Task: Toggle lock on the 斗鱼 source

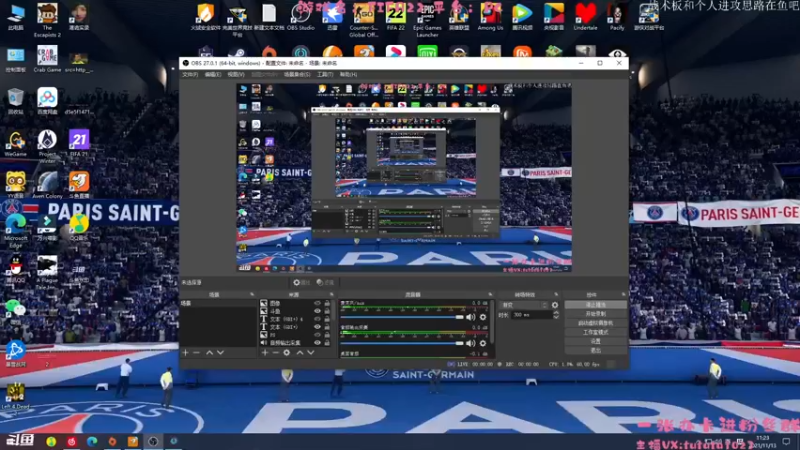Action: click(327, 311)
